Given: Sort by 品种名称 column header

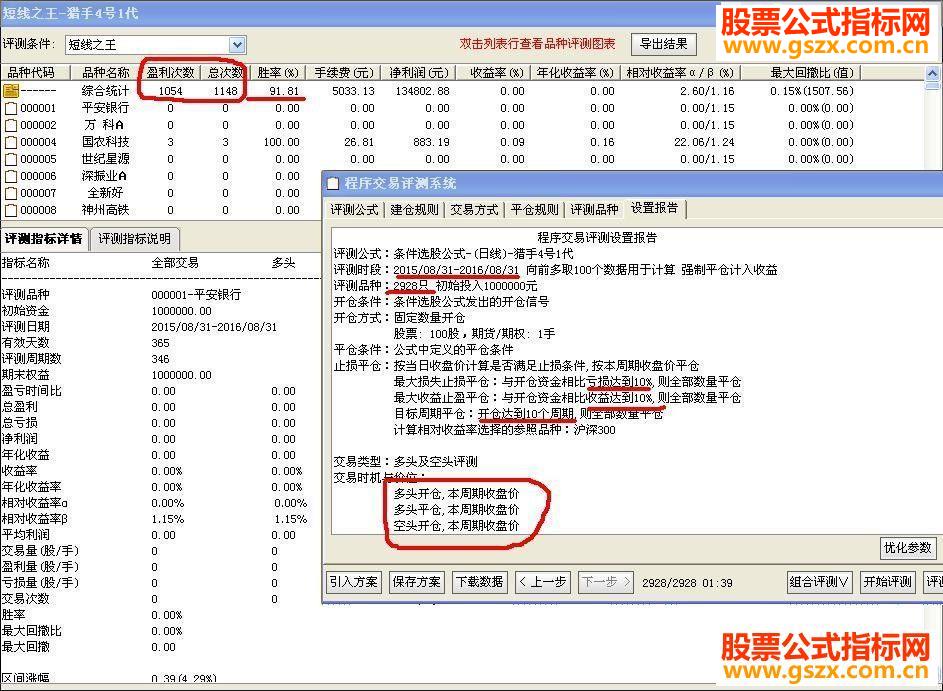Looking at the screenshot, I should (x=106, y=73).
